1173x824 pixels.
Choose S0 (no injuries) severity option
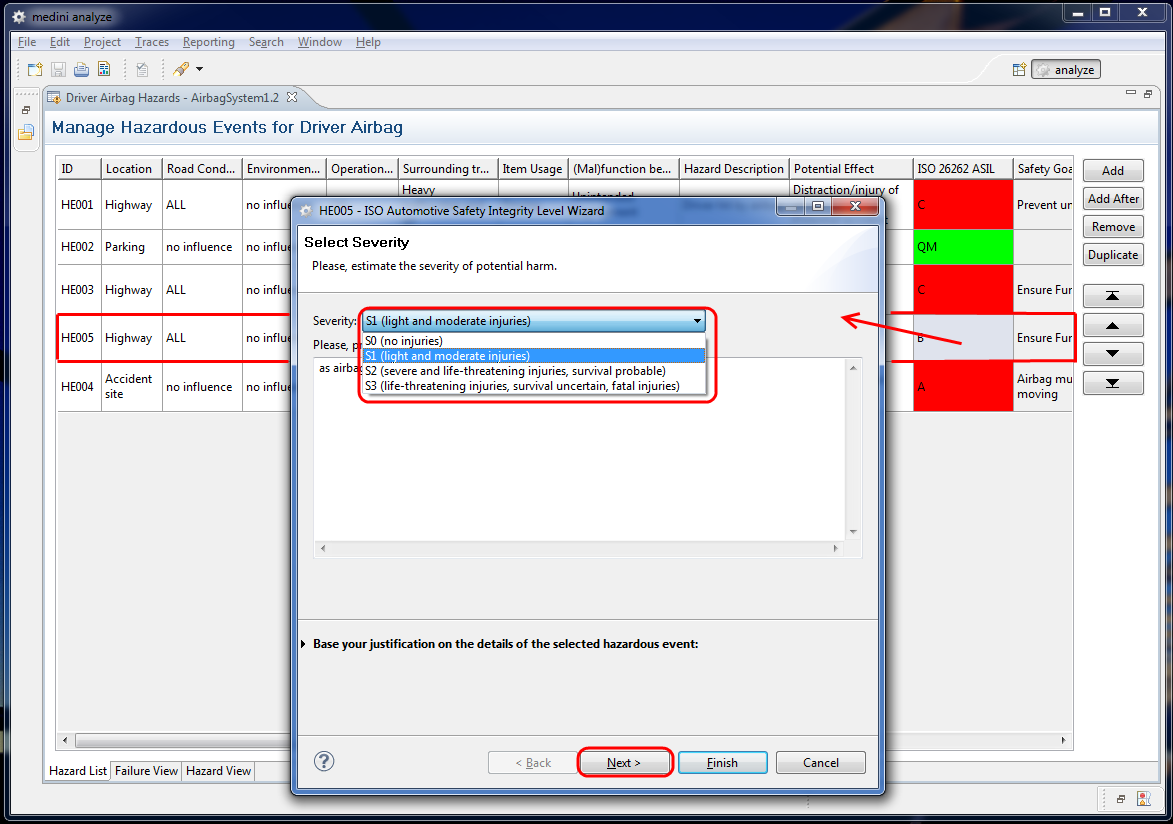(x=533, y=341)
